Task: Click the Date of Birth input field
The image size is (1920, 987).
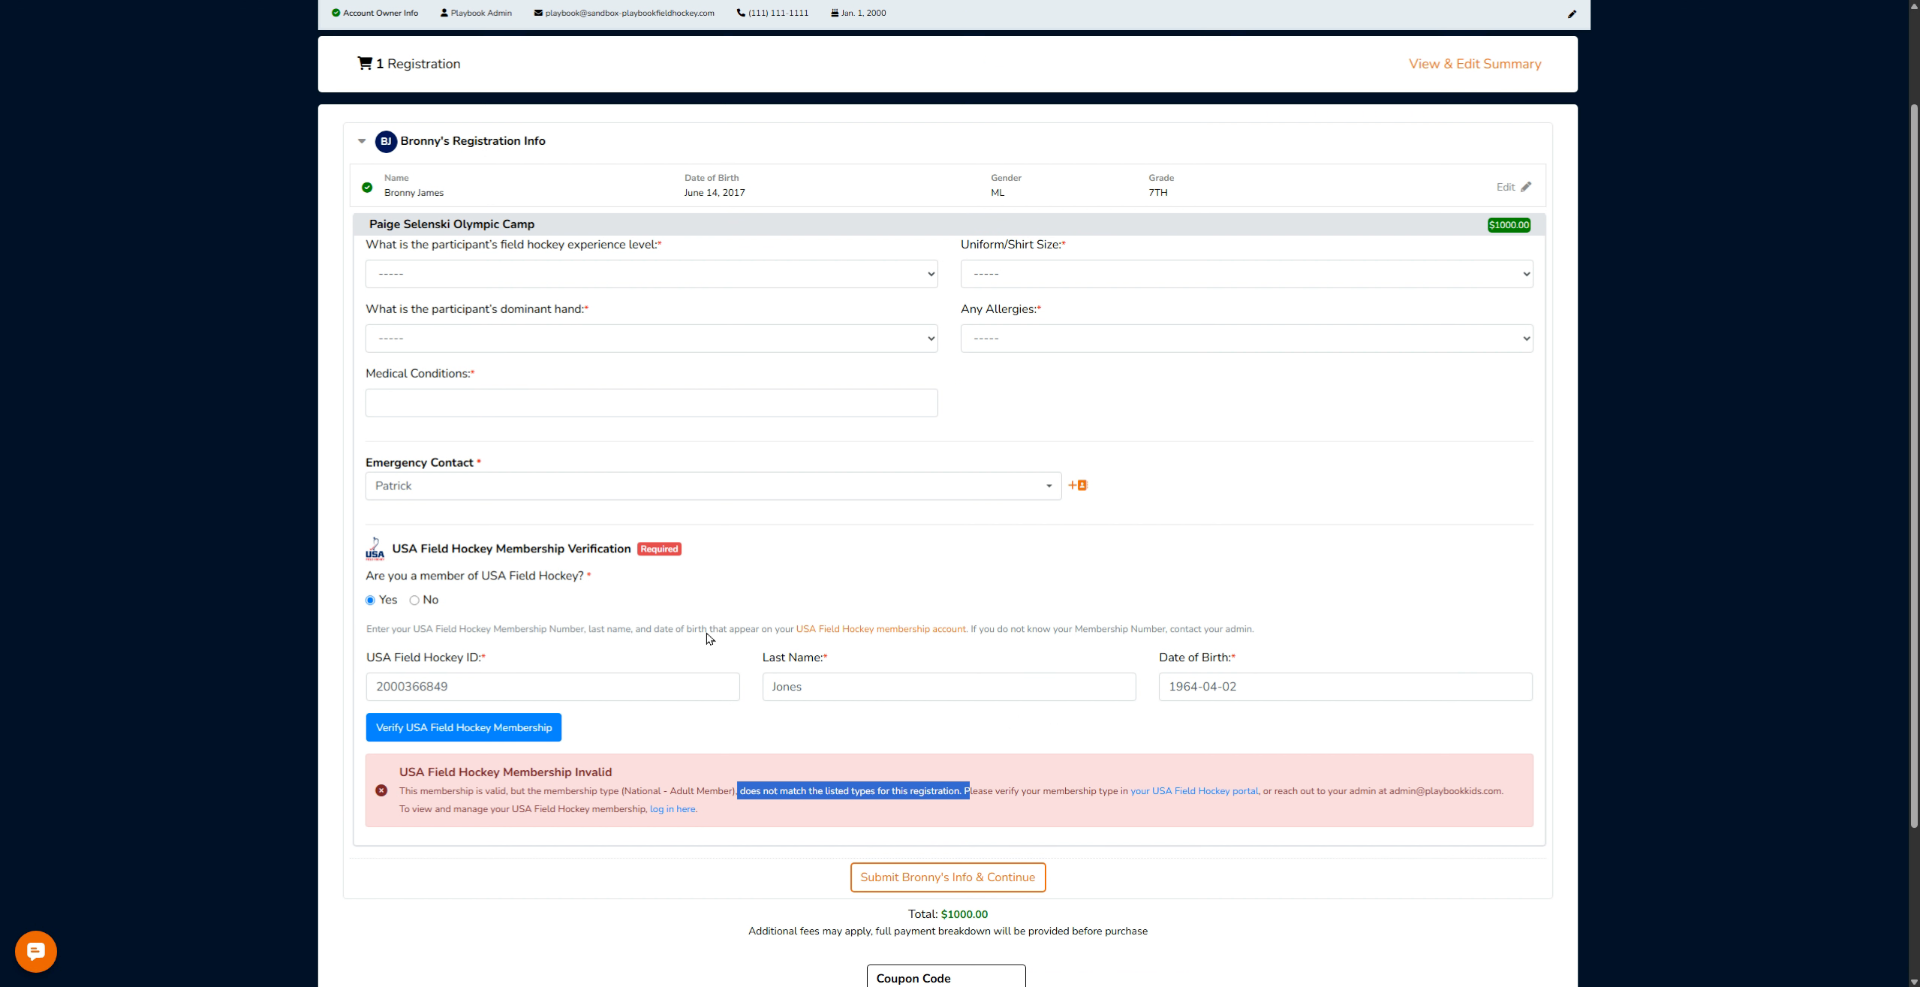Action: [1345, 687]
